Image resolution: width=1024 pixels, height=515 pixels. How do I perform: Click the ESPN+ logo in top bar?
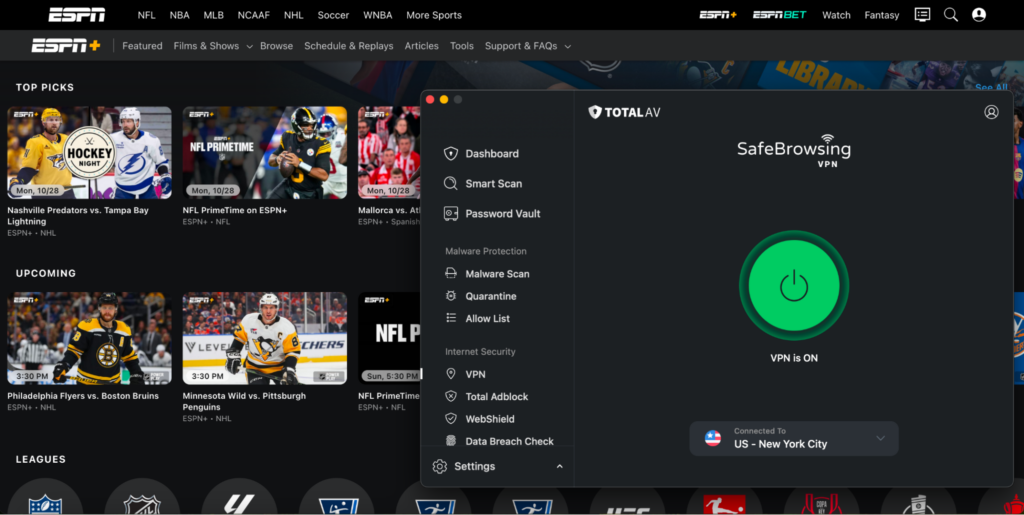click(x=718, y=14)
